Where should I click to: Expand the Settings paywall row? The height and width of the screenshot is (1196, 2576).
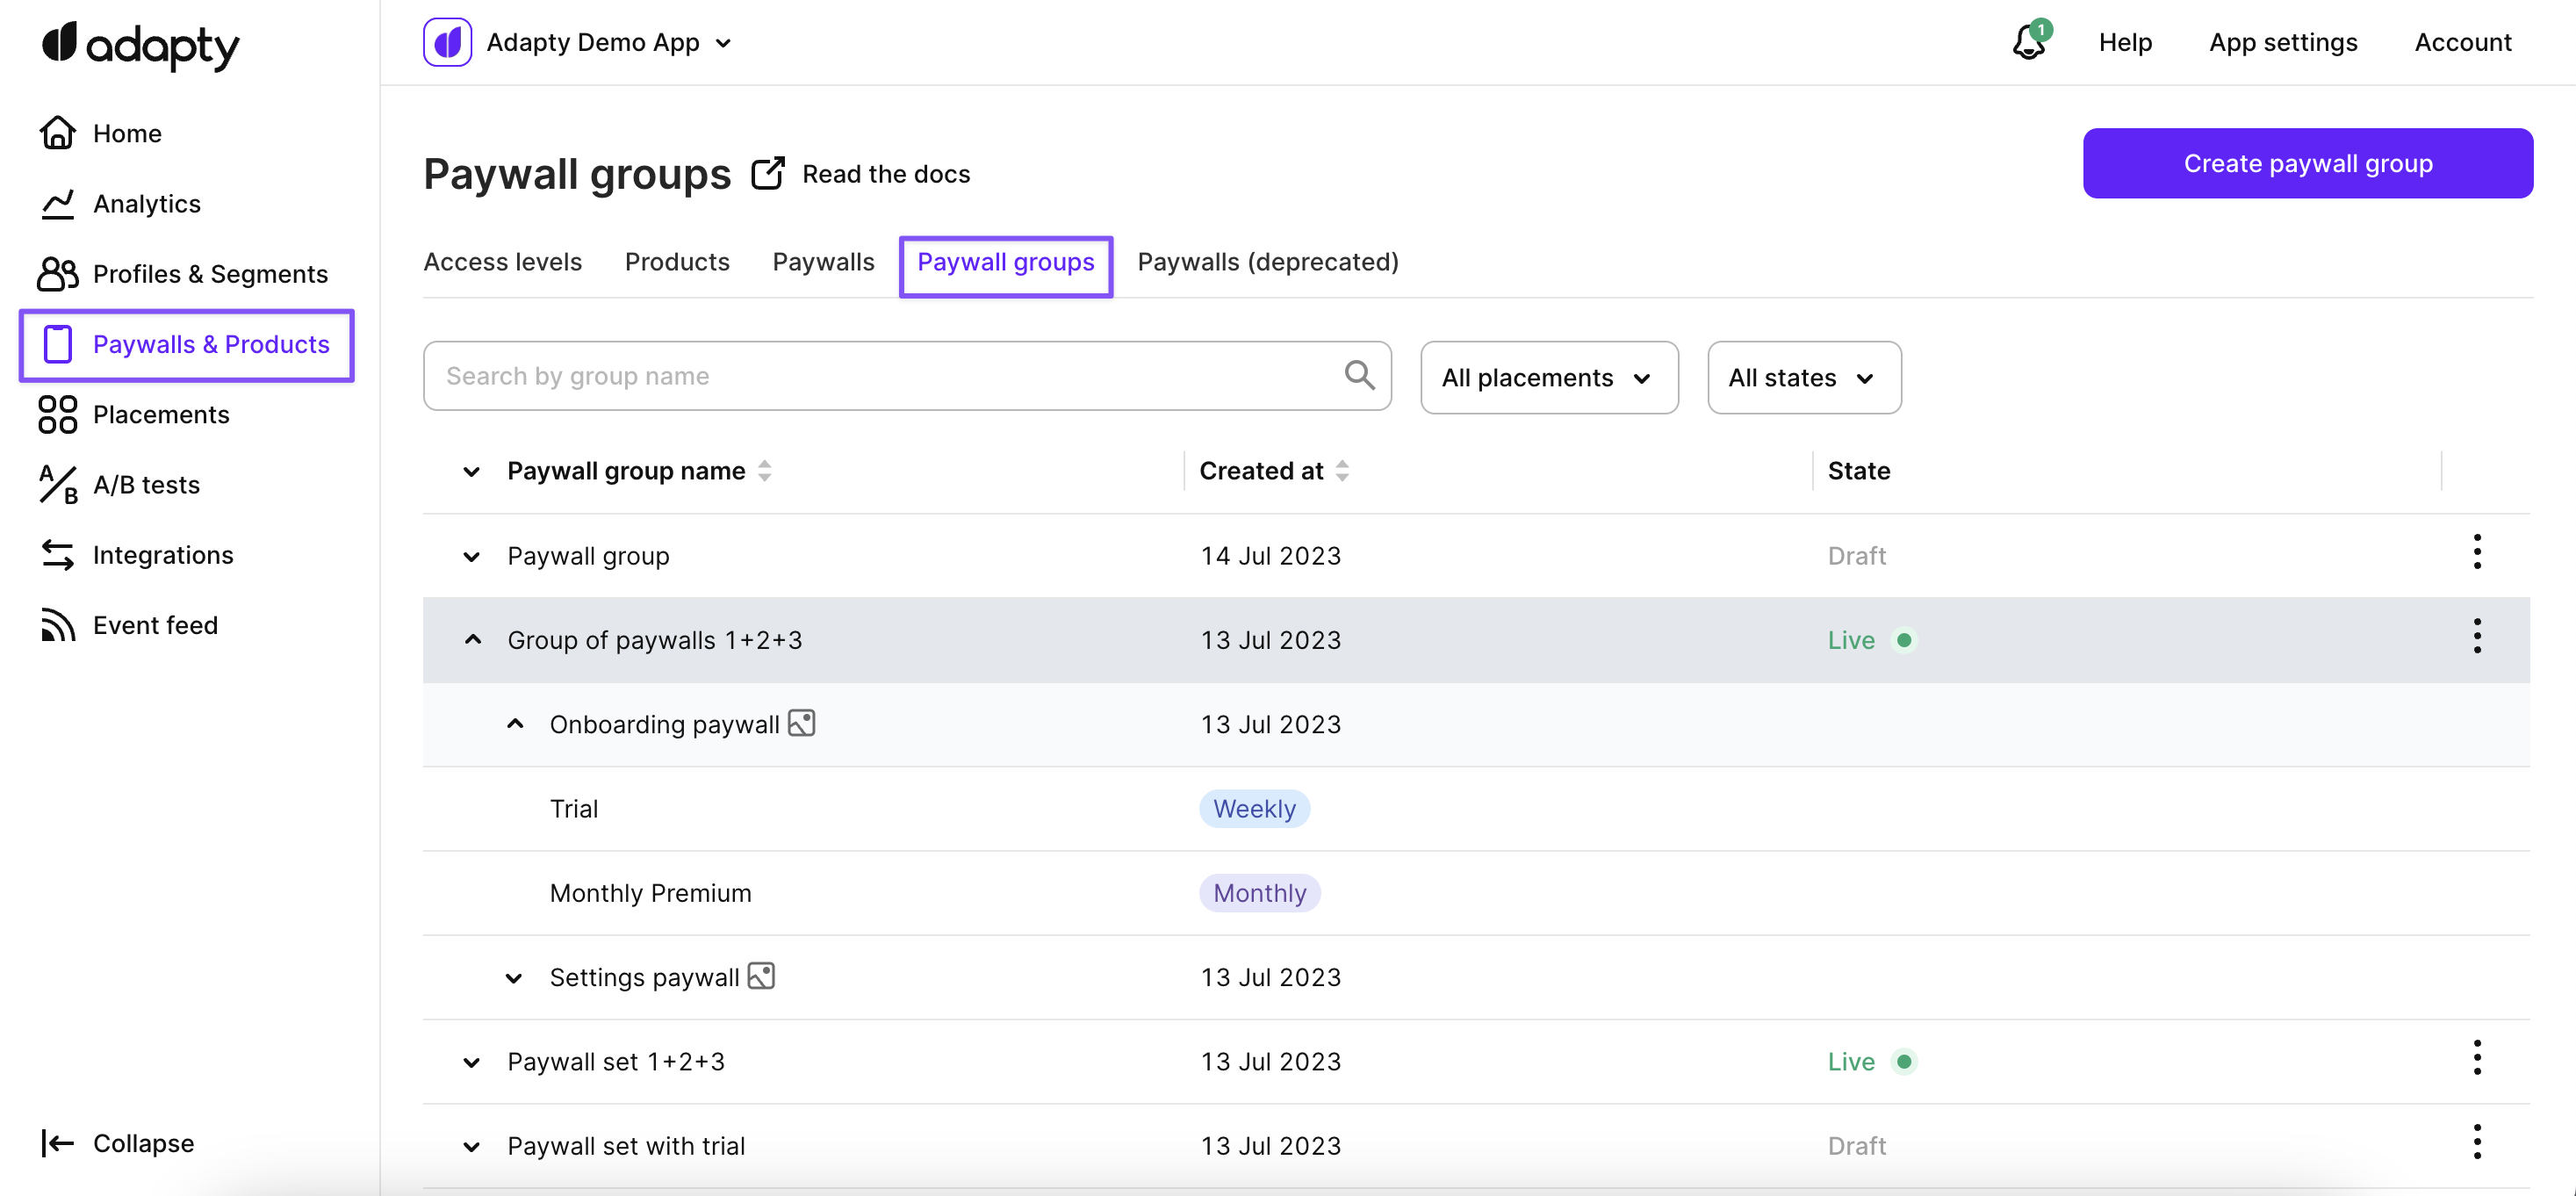tap(514, 978)
